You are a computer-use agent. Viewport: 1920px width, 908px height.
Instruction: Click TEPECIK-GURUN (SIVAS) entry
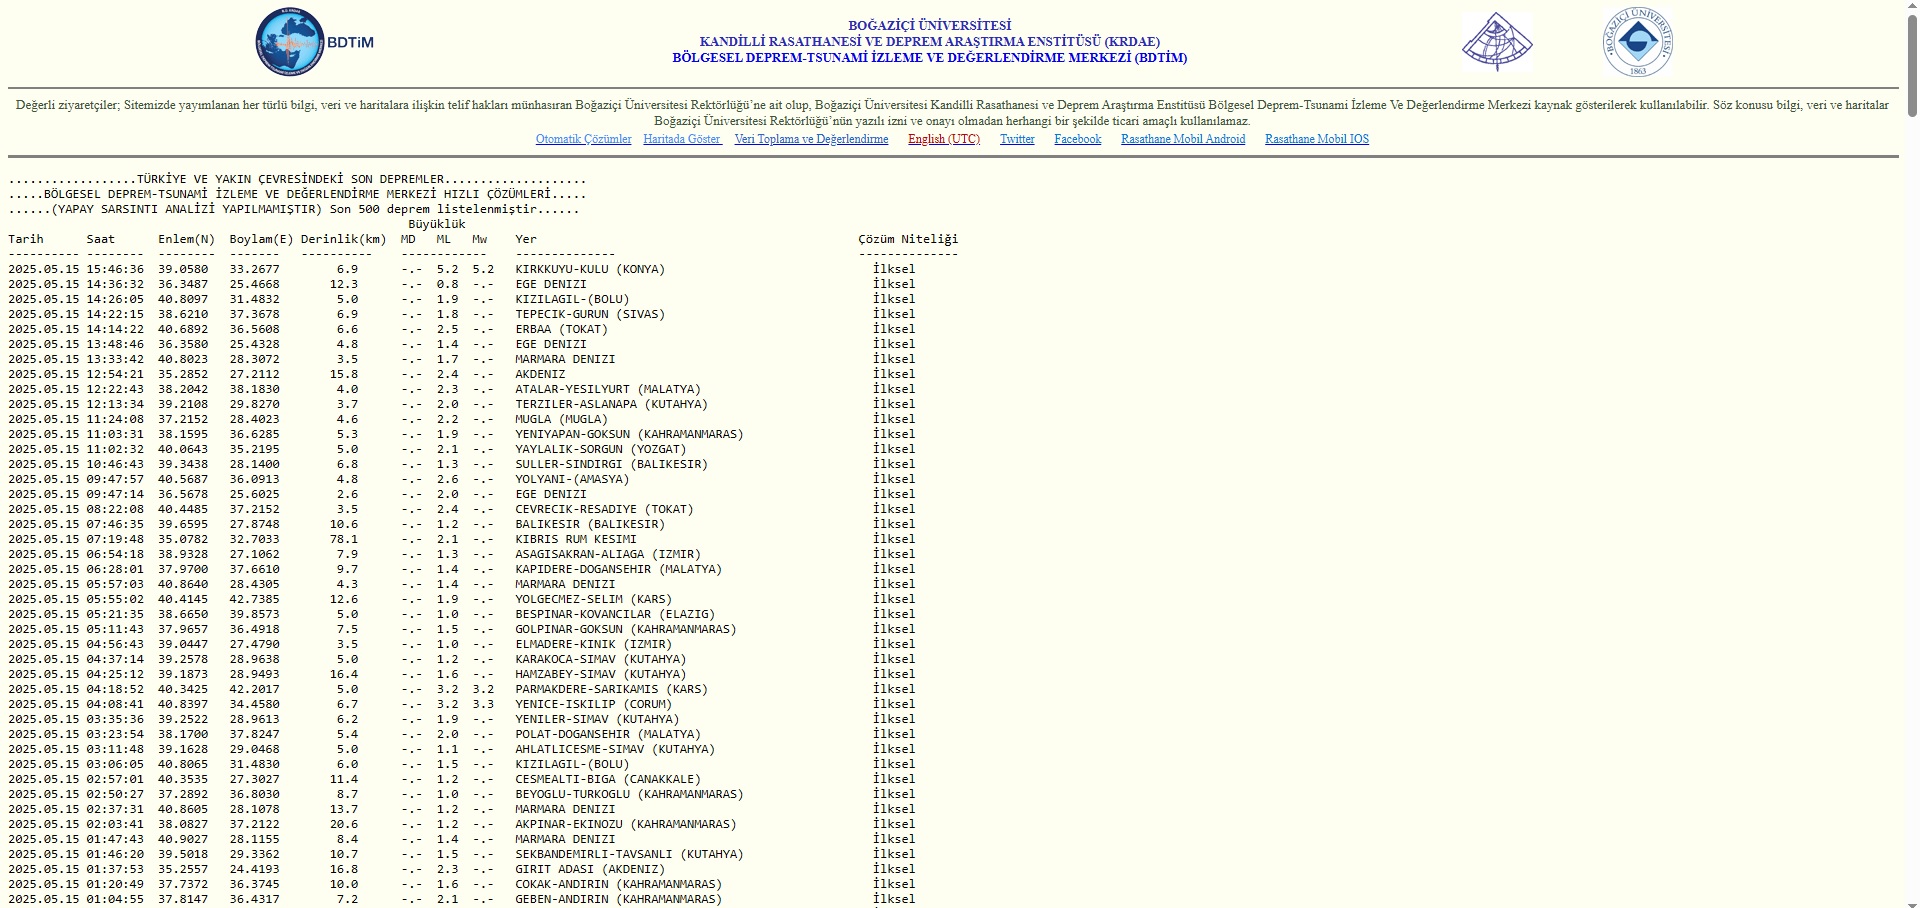point(590,314)
